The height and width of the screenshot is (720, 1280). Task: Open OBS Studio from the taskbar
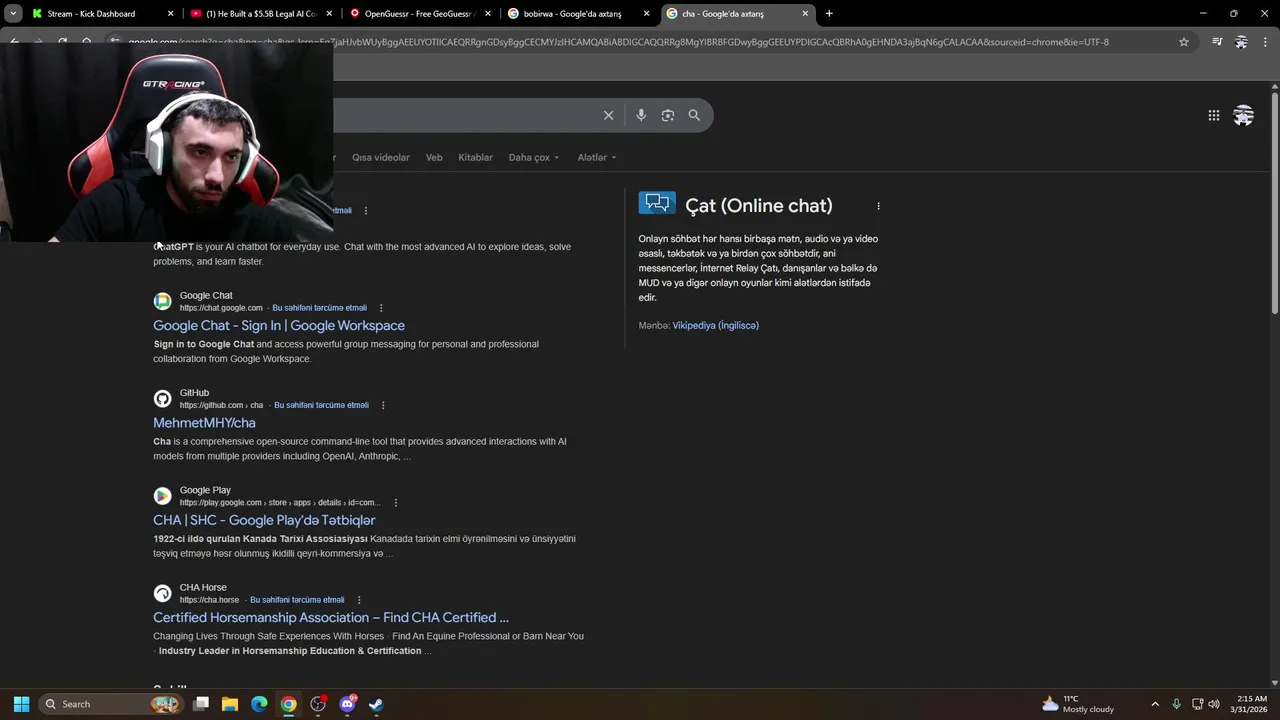click(318, 704)
